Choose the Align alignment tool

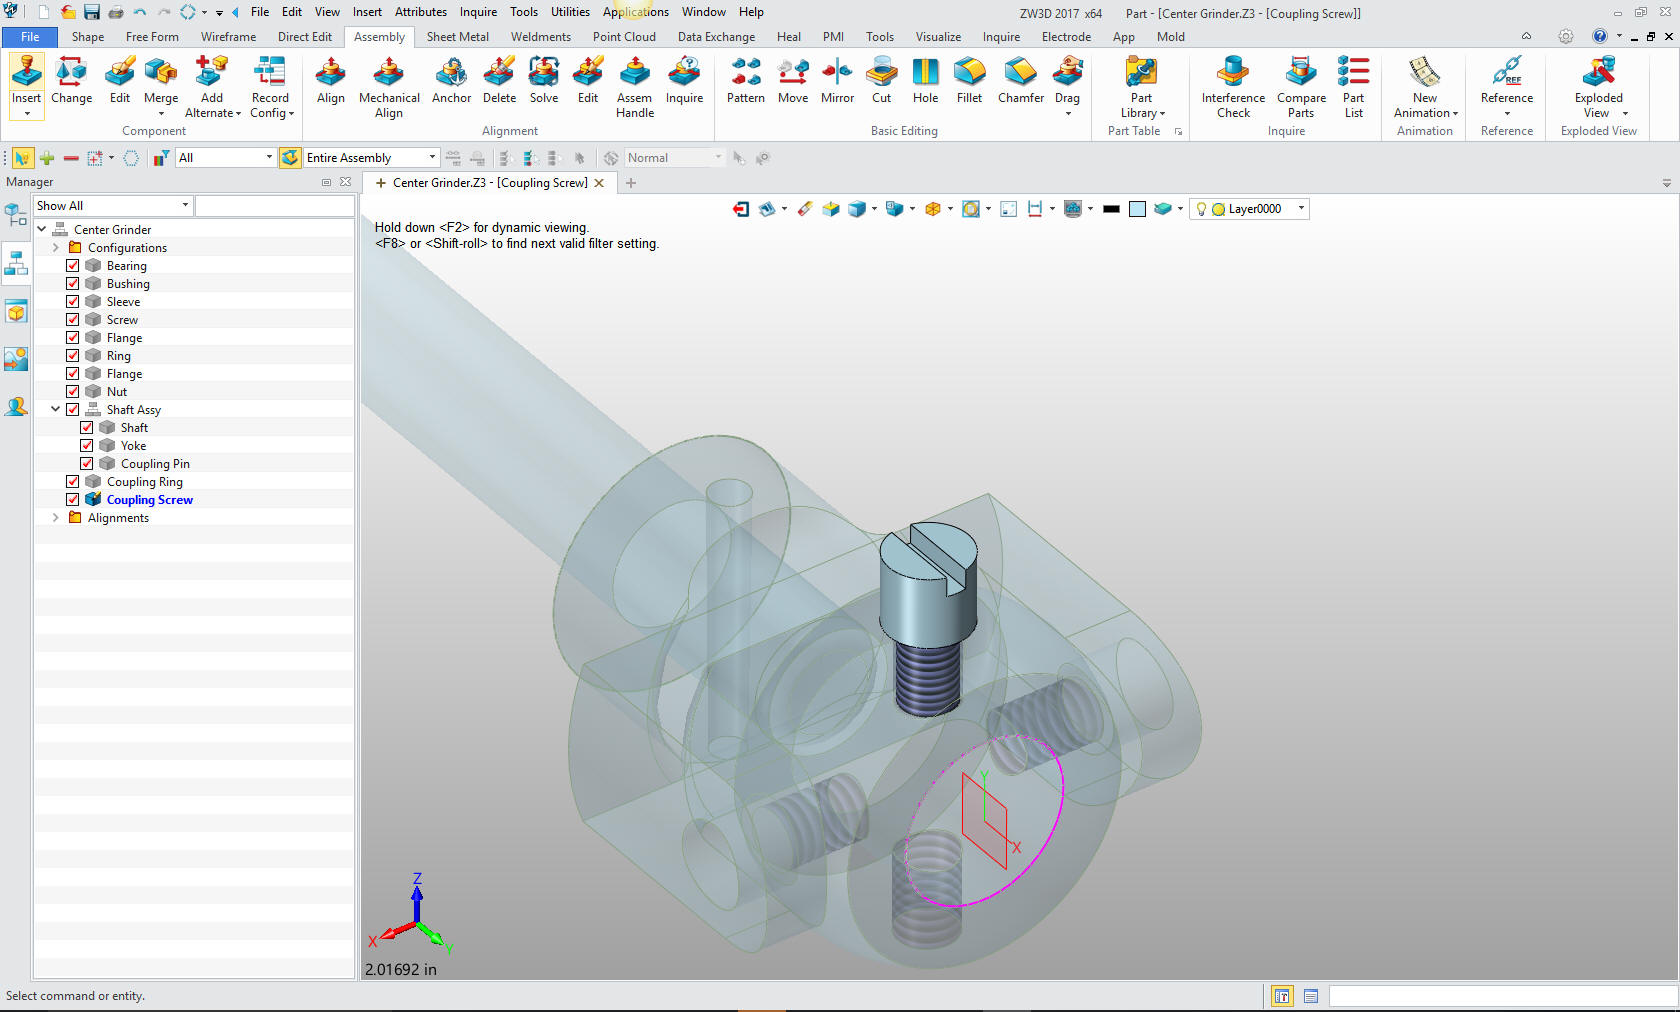(x=330, y=80)
